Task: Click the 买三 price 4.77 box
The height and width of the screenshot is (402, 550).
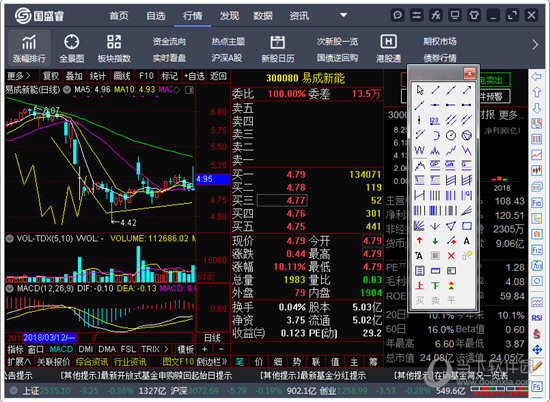Action: point(282,200)
